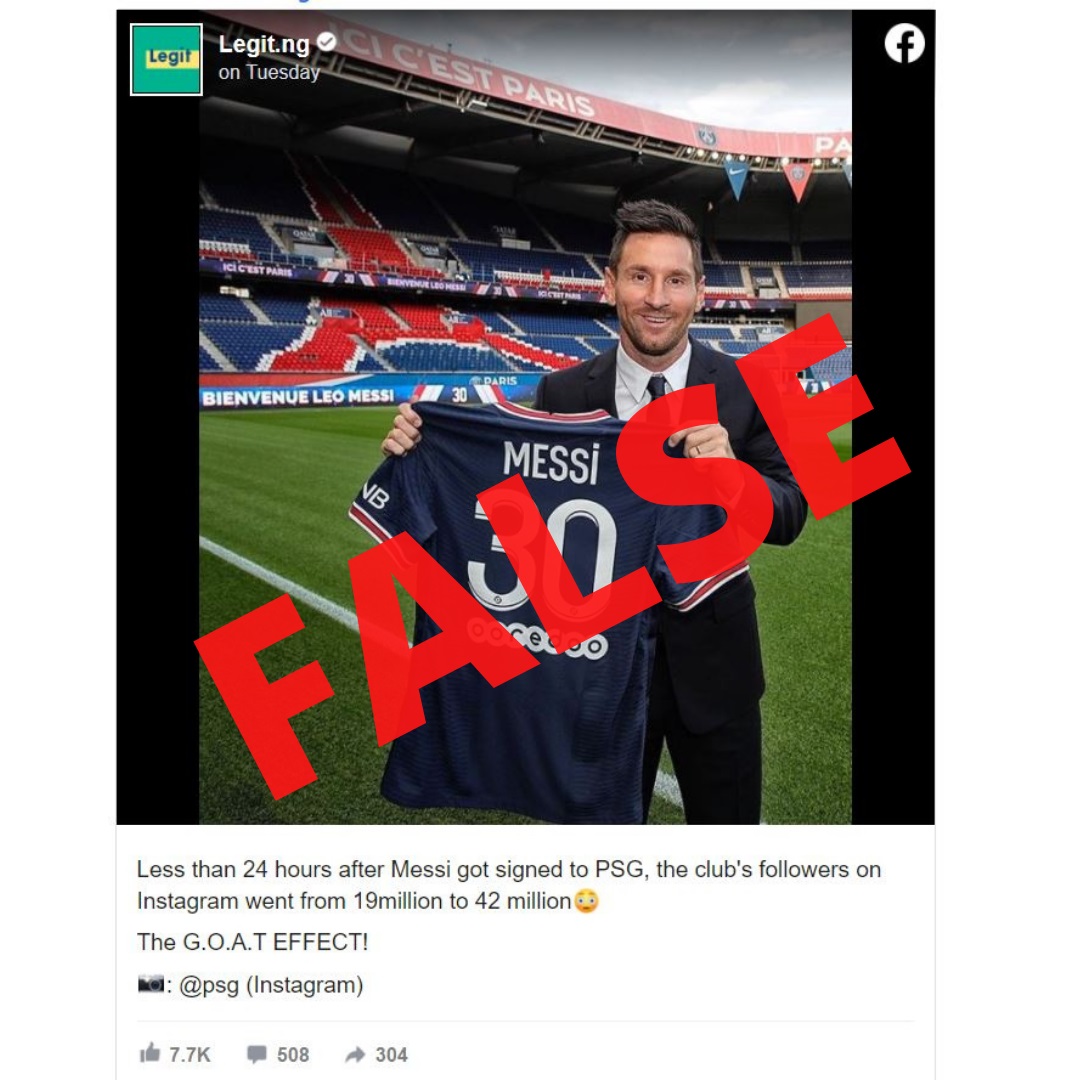
Task: Open the @psg (Instagram) credit text
Action: [x=271, y=985]
